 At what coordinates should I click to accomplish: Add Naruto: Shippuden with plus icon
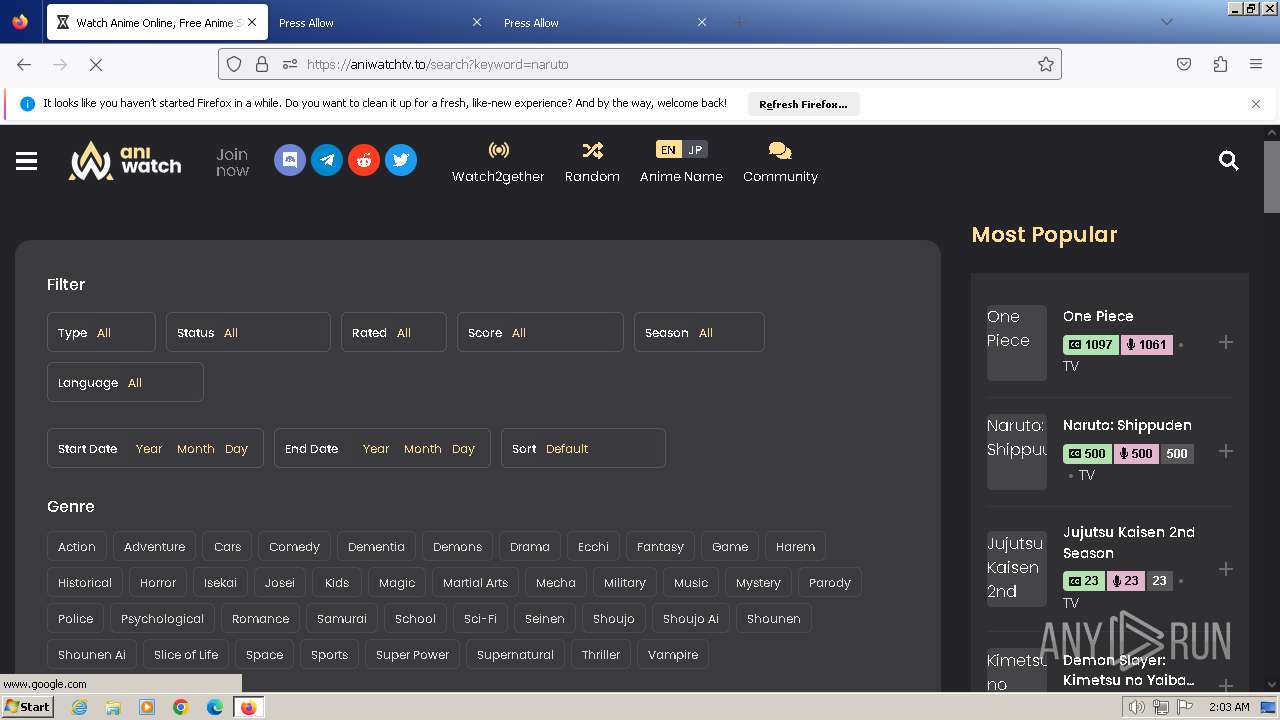pos(1226,451)
